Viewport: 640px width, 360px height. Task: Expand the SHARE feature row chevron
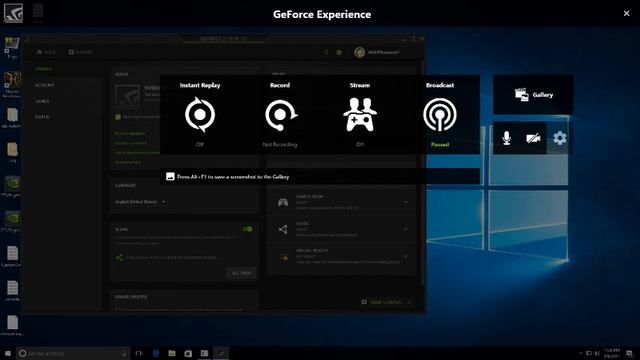[x=405, y=229]
